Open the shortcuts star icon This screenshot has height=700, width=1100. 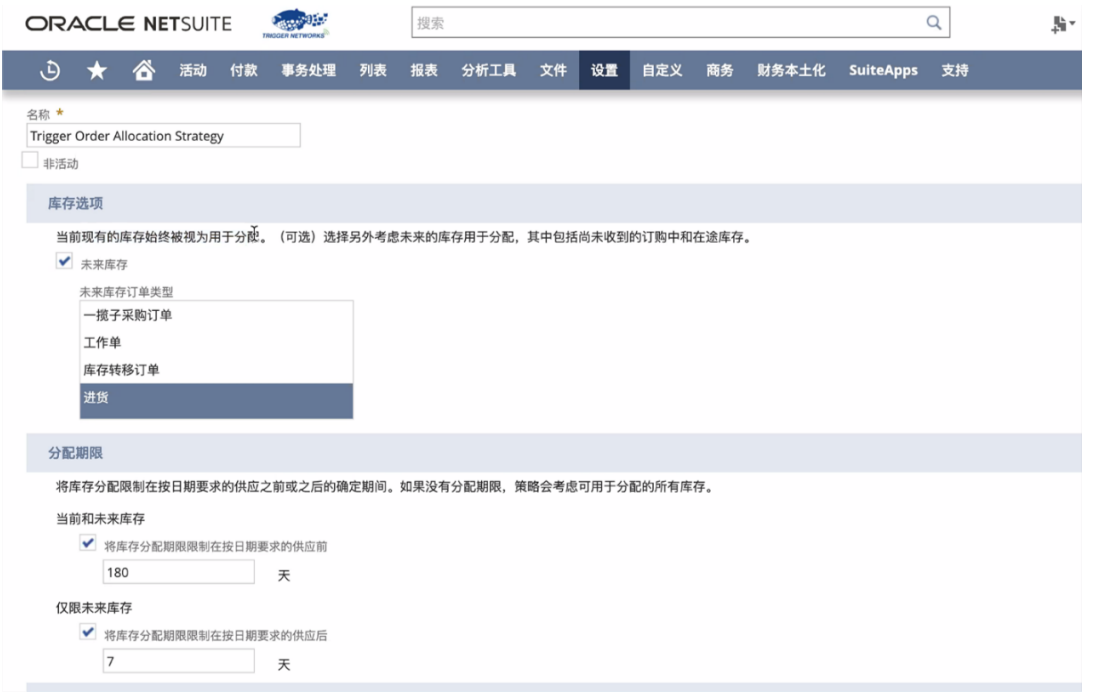tap(97, 70)
